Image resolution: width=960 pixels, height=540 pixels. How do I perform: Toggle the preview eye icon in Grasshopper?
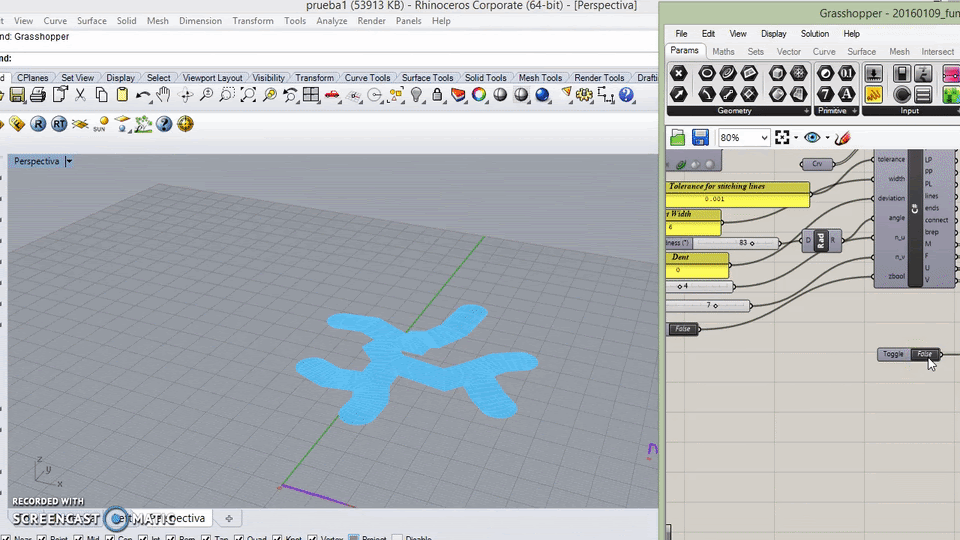(x=812, y=138)
